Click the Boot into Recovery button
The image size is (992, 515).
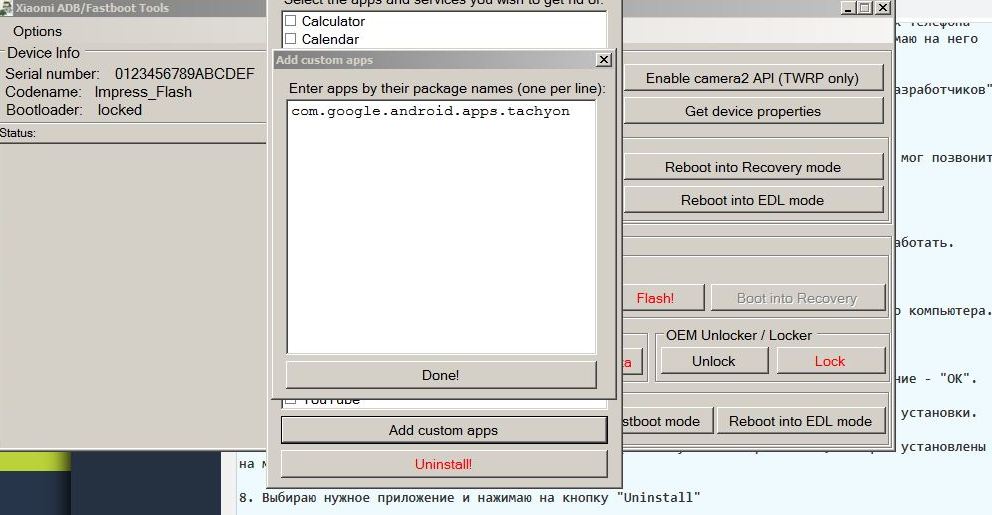tap(797, 298)
